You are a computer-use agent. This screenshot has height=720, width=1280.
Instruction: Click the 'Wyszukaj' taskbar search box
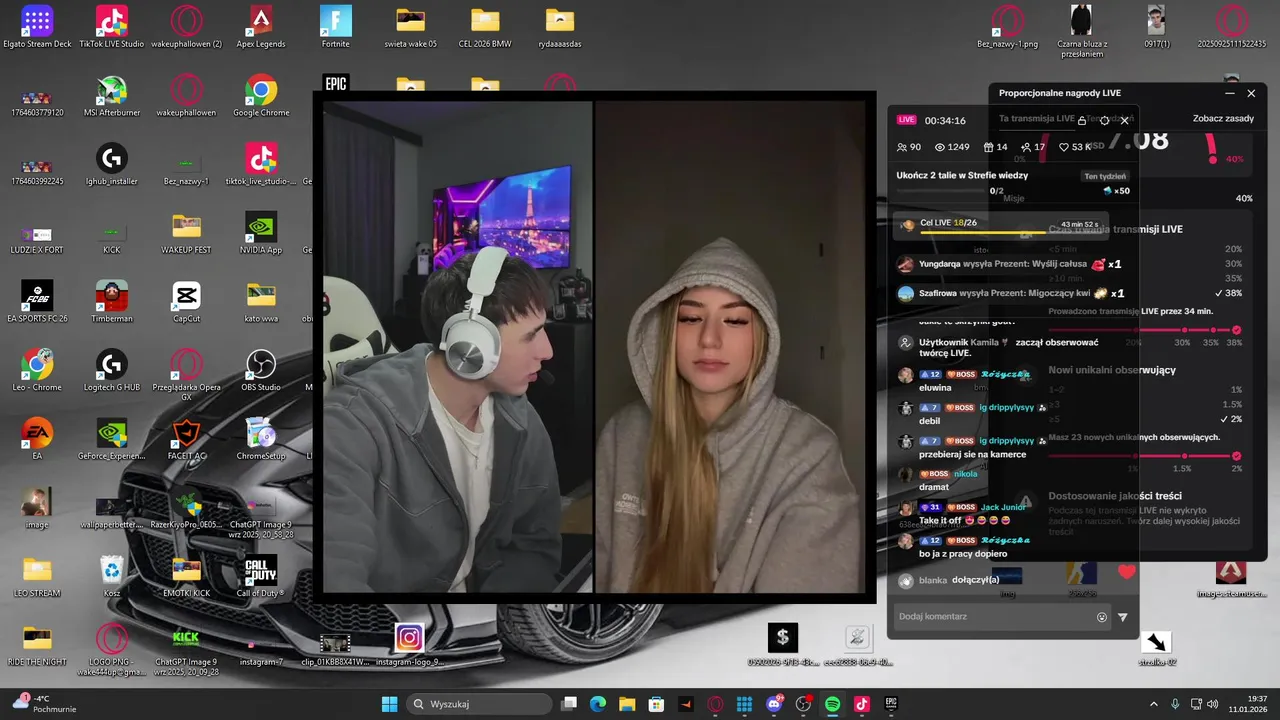point(478,704)
